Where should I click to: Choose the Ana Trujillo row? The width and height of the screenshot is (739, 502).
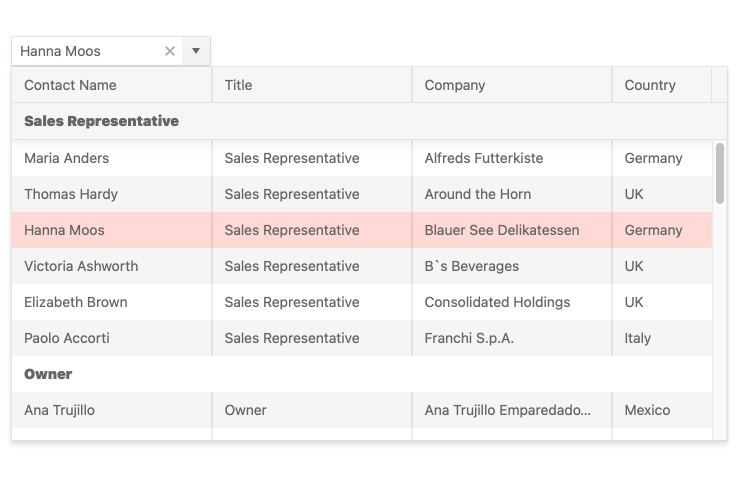pos(60,410)
